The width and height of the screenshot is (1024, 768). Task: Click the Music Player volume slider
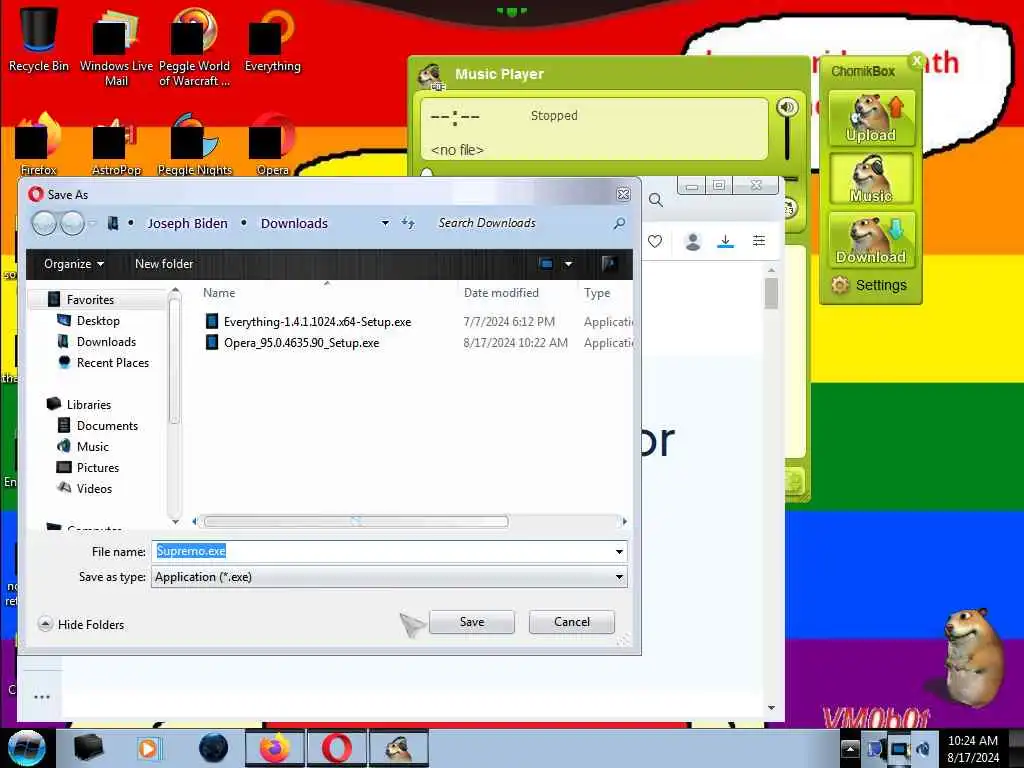point(787,138)
